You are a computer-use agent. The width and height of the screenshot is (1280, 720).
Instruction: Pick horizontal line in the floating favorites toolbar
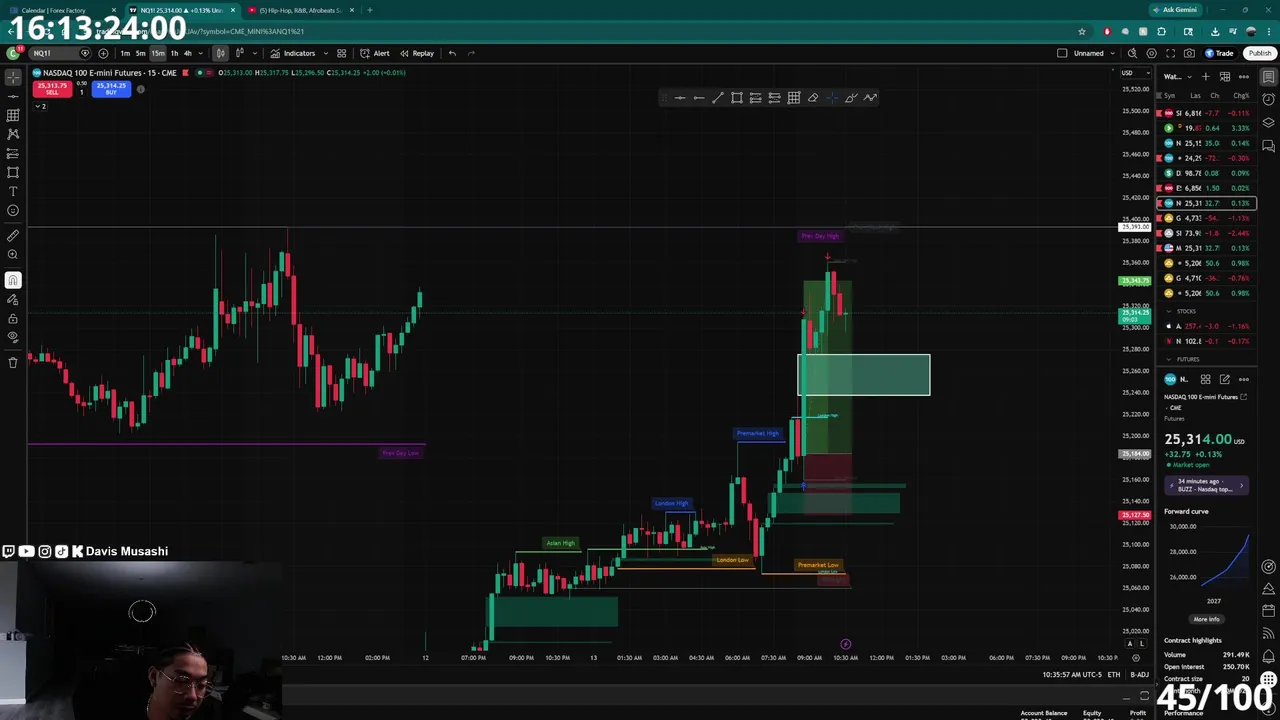[x=680, y=97]
